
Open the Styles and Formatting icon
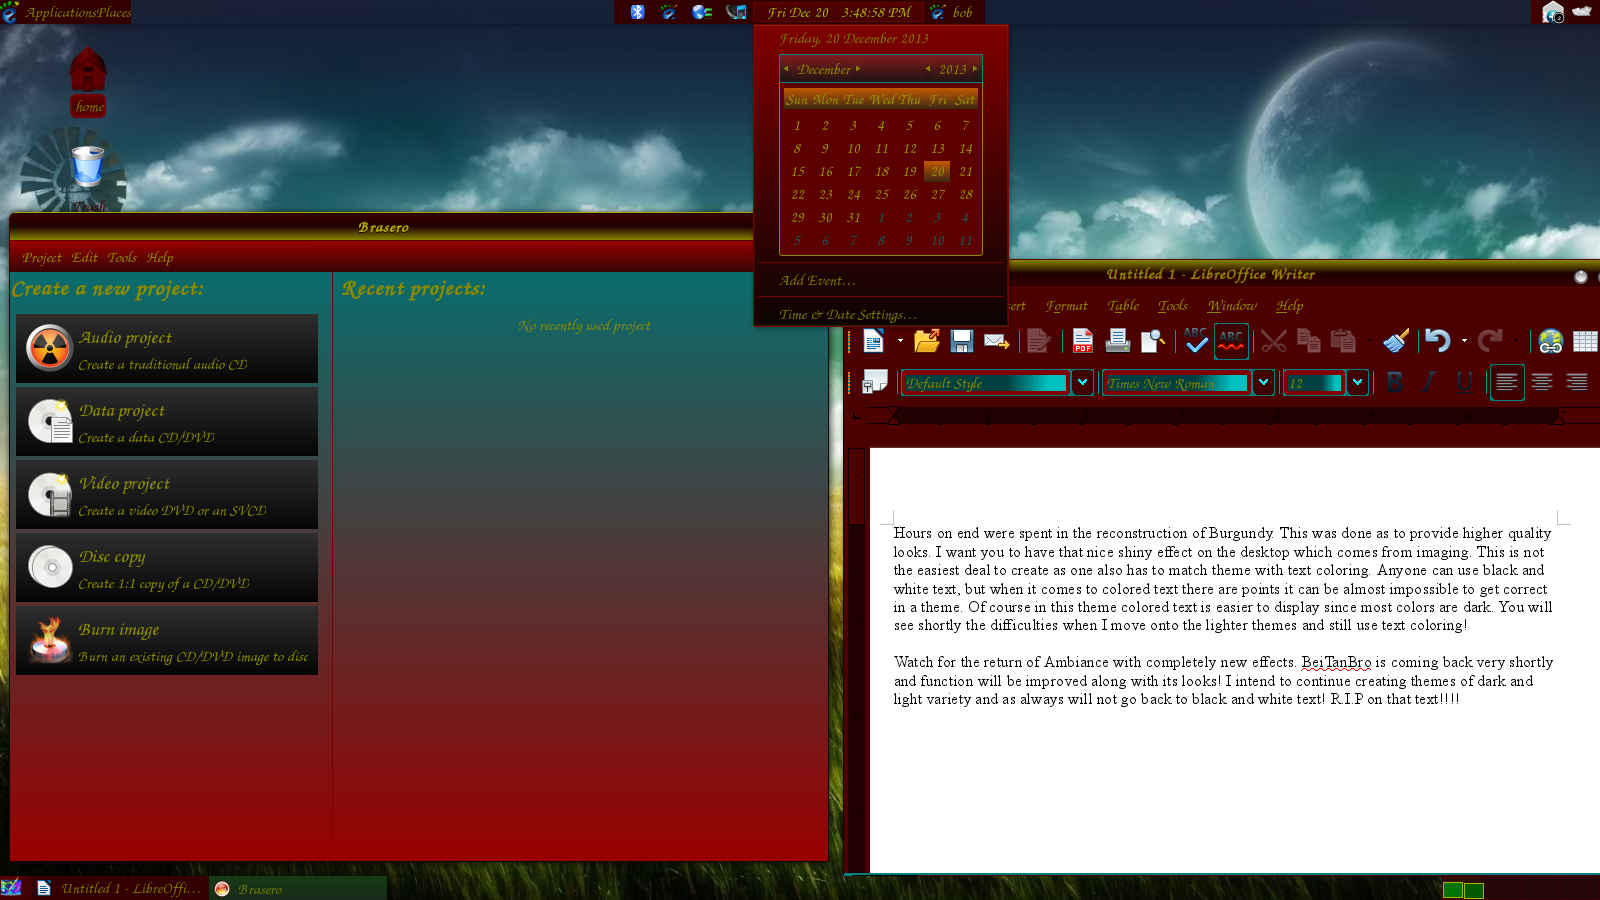pos(875,382)
